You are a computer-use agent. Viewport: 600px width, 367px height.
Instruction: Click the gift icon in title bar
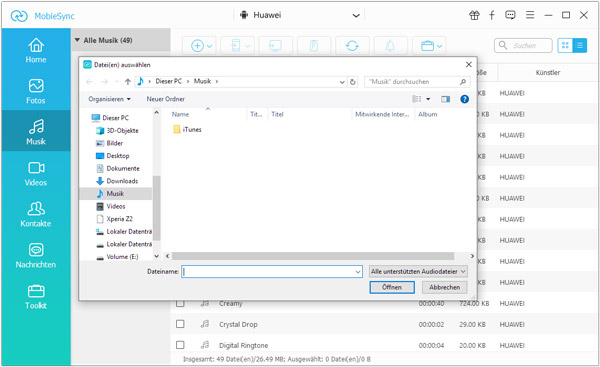(474, 15)
